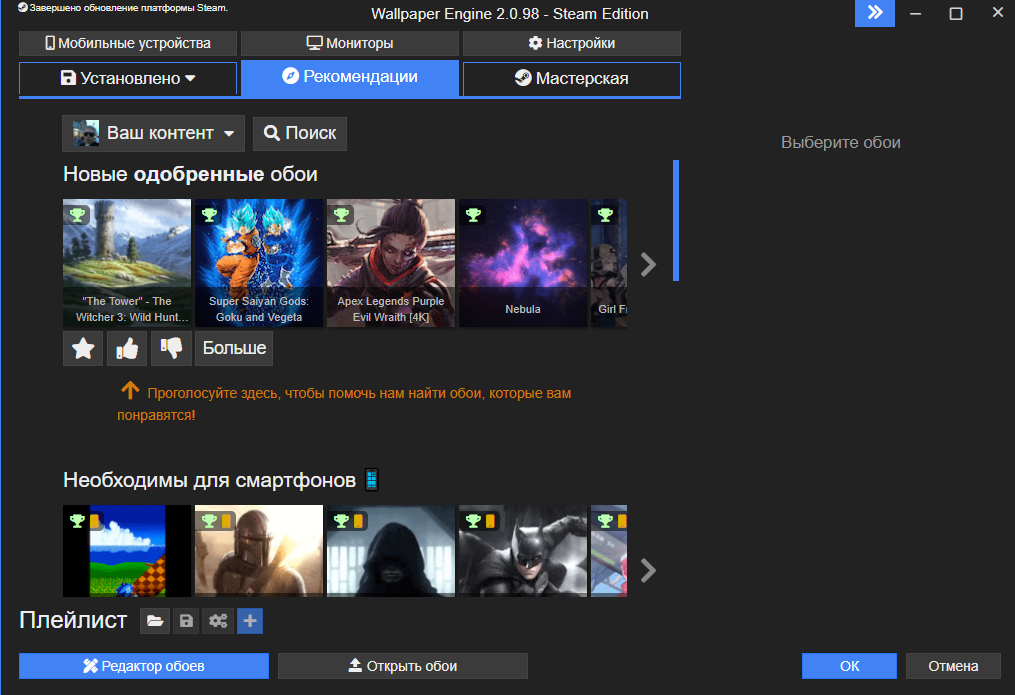Confirm with the ОК button
Viewport: 1015px width, 695px height.
coord(849,666)
